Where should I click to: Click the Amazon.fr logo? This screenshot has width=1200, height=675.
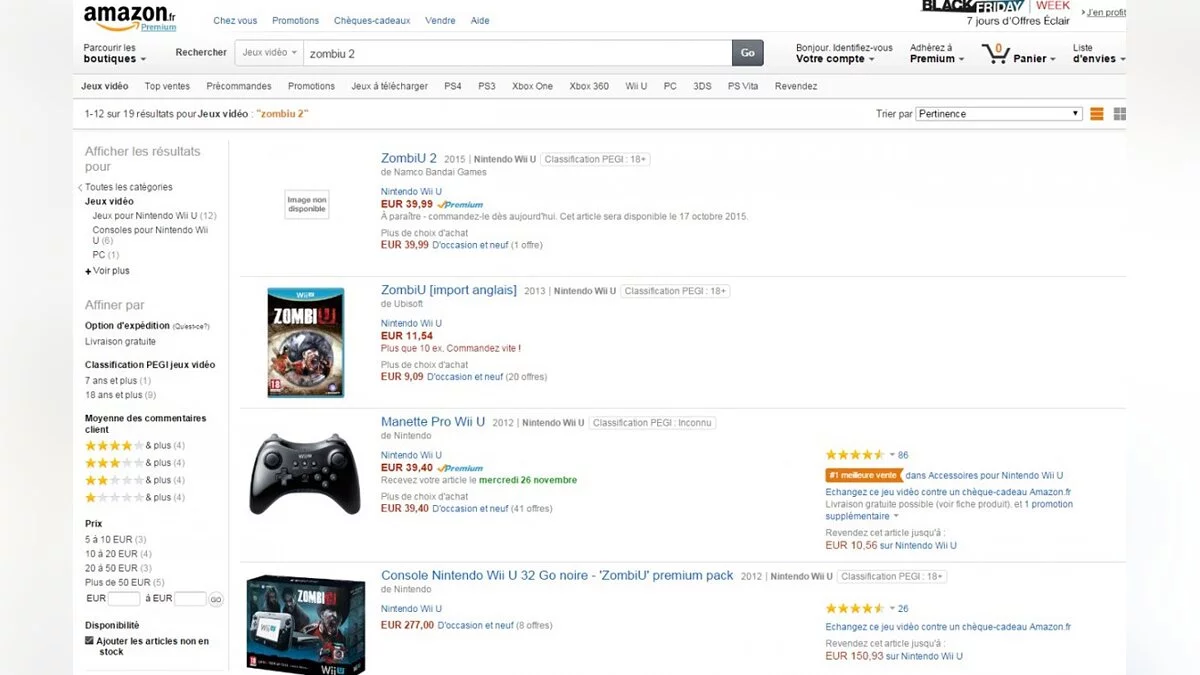[129, 17]
